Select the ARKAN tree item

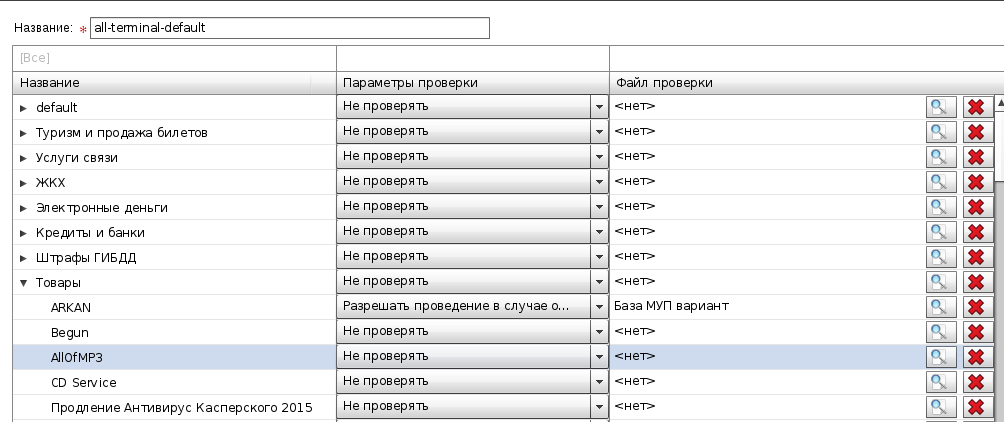pyautogui.click(x=70, y=308)
